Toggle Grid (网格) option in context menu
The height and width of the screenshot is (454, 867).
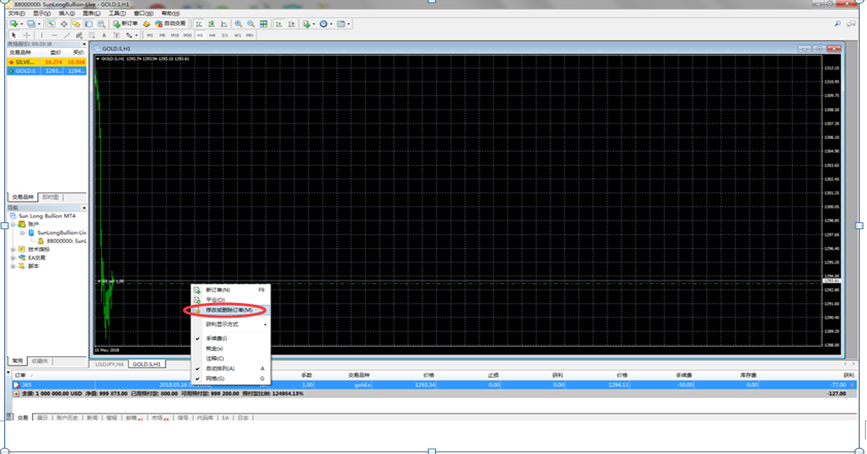(221, 379)
